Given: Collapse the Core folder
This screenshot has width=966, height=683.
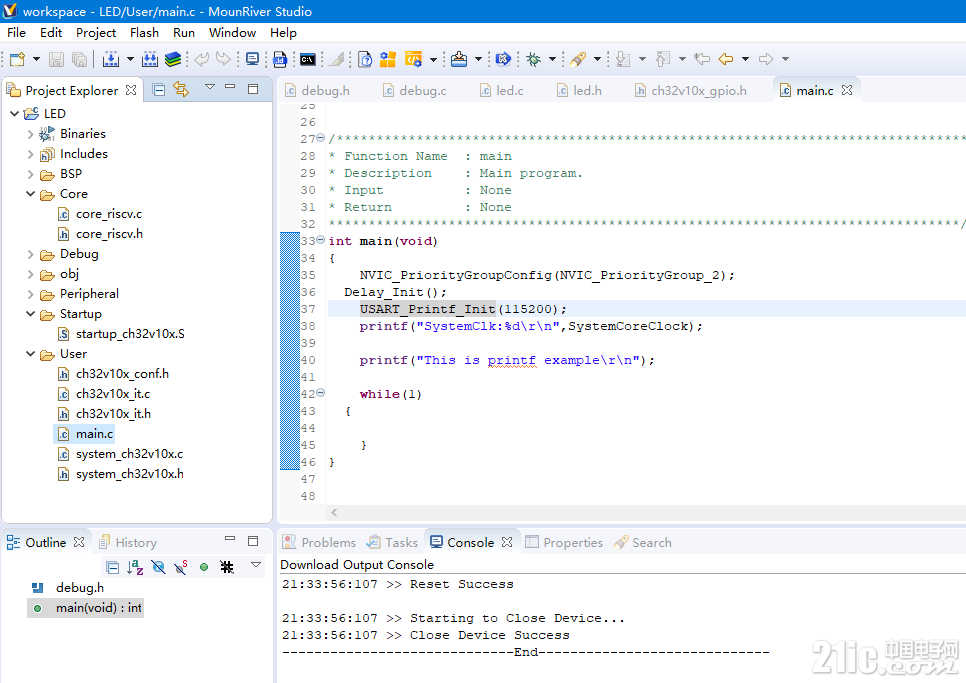Looking at the screenshot, I should point(30,193).
